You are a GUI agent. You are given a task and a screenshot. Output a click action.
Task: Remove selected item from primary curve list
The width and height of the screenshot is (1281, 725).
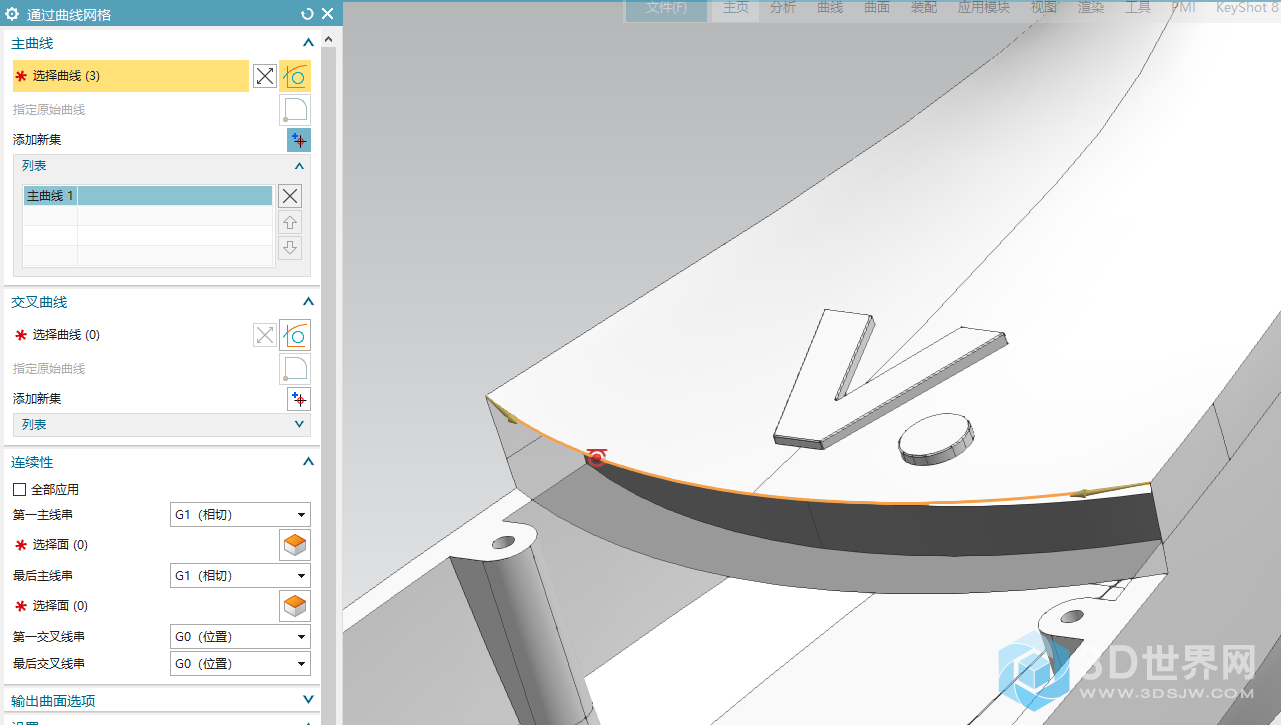(x=289, y=196)
